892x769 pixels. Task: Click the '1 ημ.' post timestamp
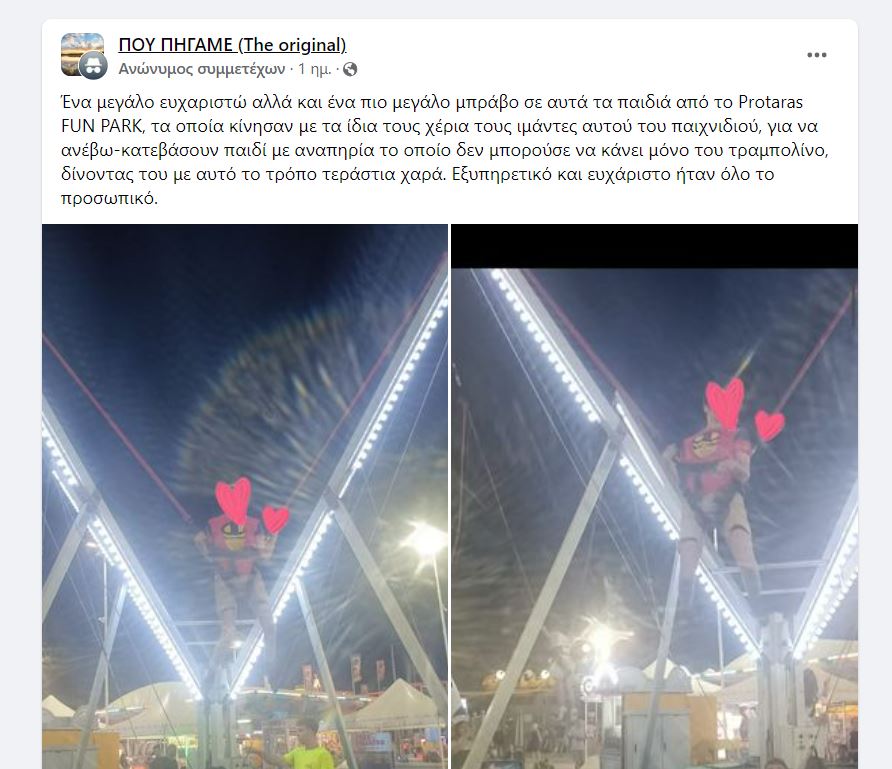click(315, 69)
